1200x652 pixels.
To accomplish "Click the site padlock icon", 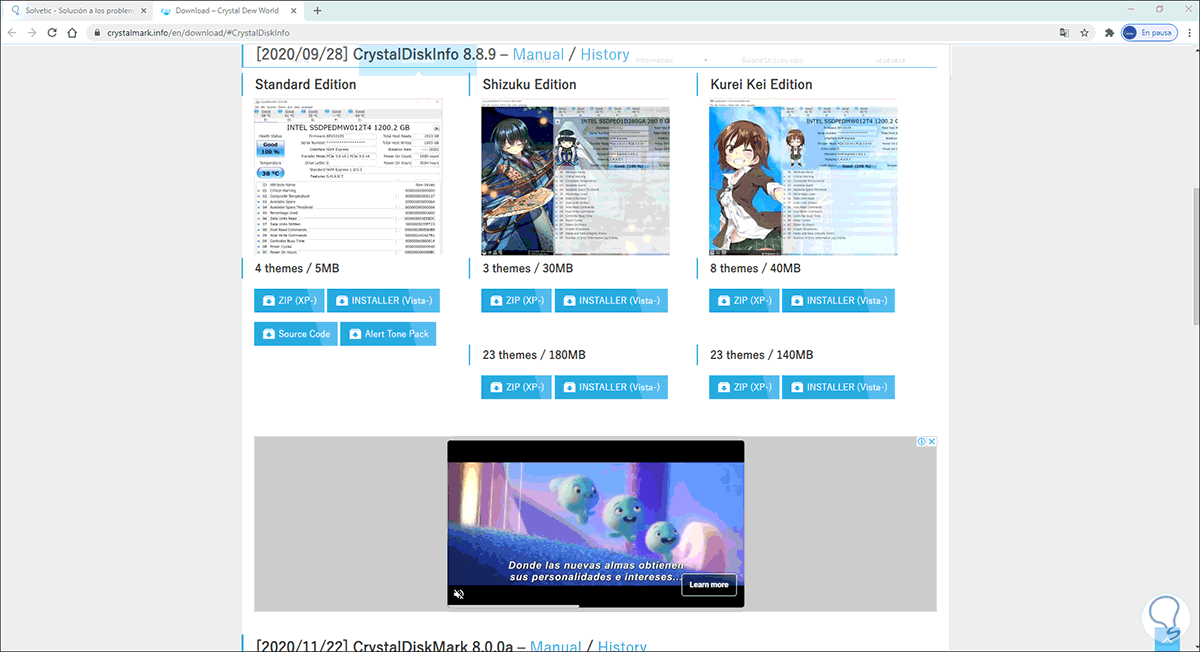I will click(x=96, y=32).
